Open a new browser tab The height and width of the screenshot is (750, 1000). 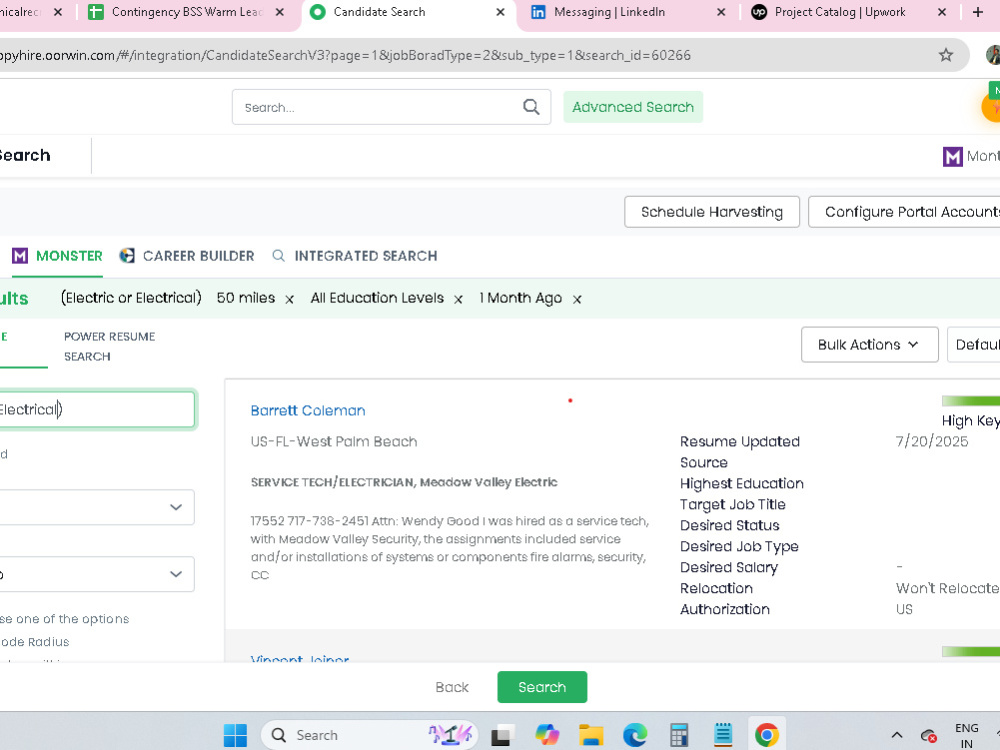coord(978,12)
